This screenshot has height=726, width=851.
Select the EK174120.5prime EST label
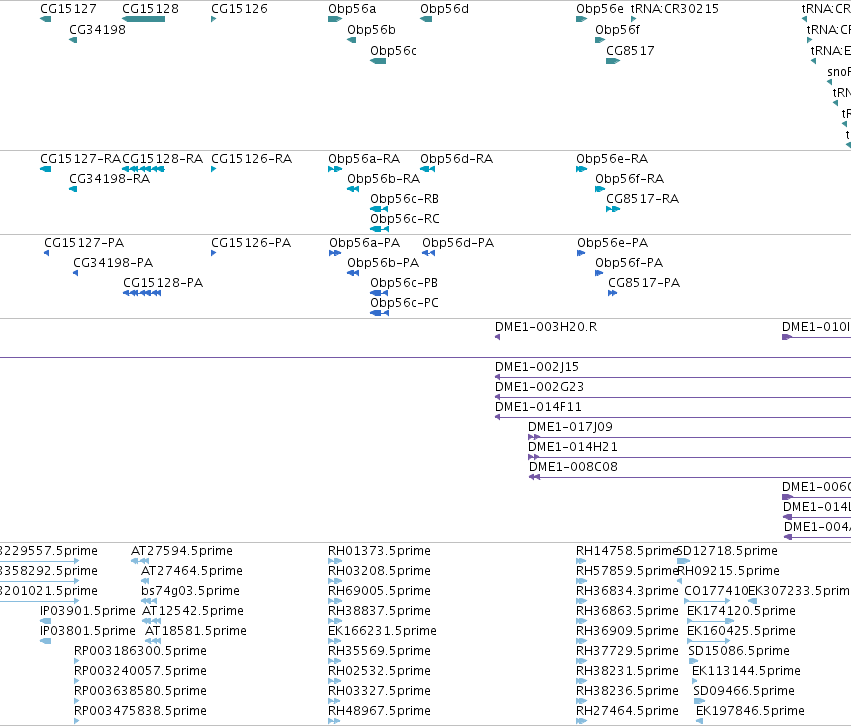[741, 612]
